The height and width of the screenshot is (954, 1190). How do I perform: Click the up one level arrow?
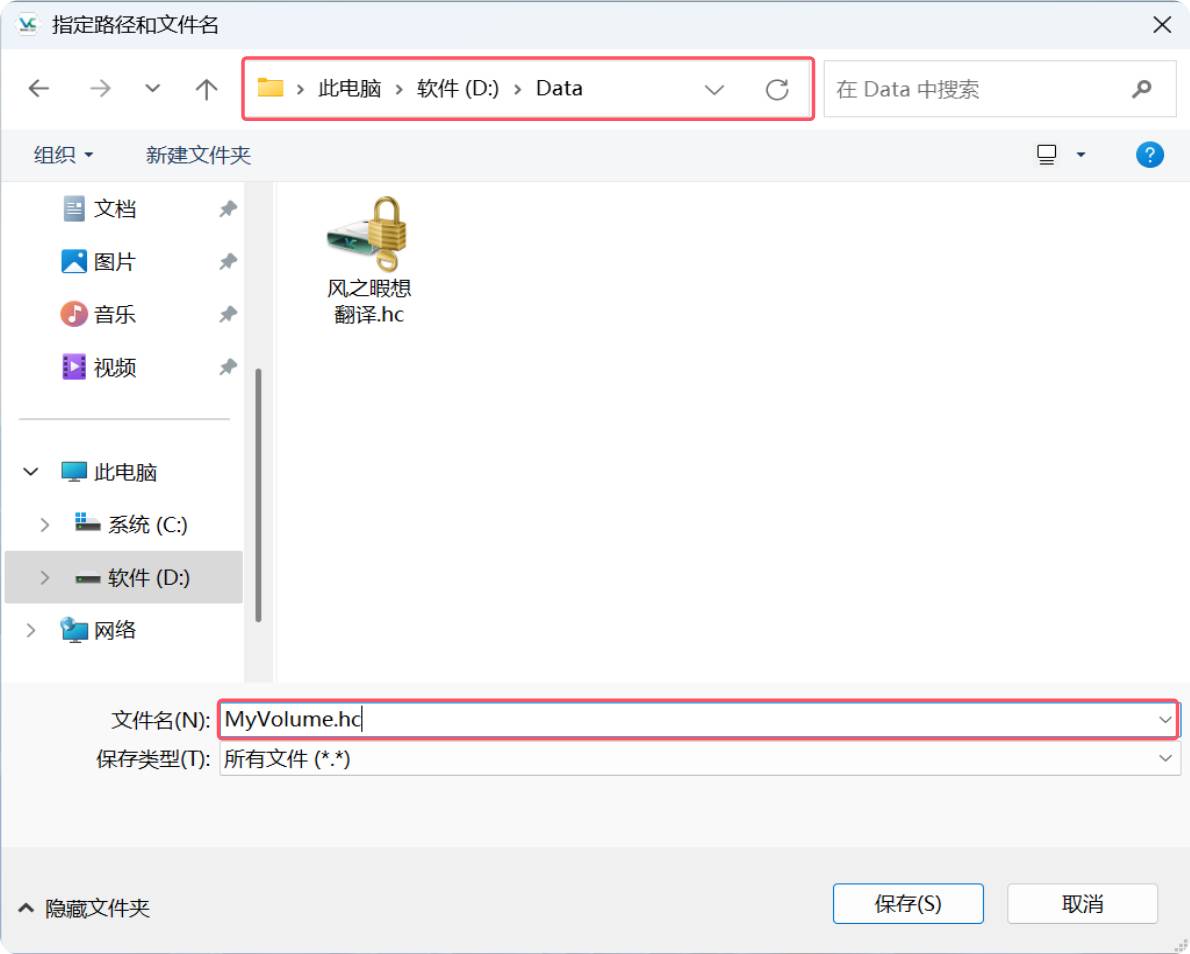pyautogui.click(x=206, y=89)
